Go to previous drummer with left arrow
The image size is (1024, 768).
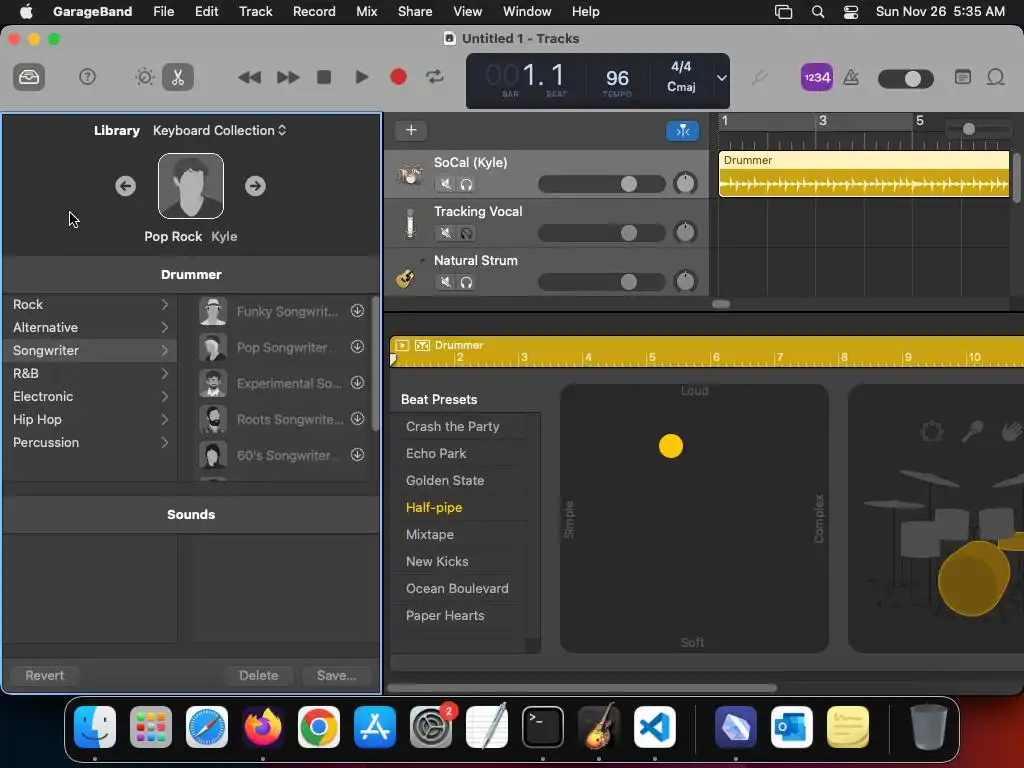tap(125, 186)
